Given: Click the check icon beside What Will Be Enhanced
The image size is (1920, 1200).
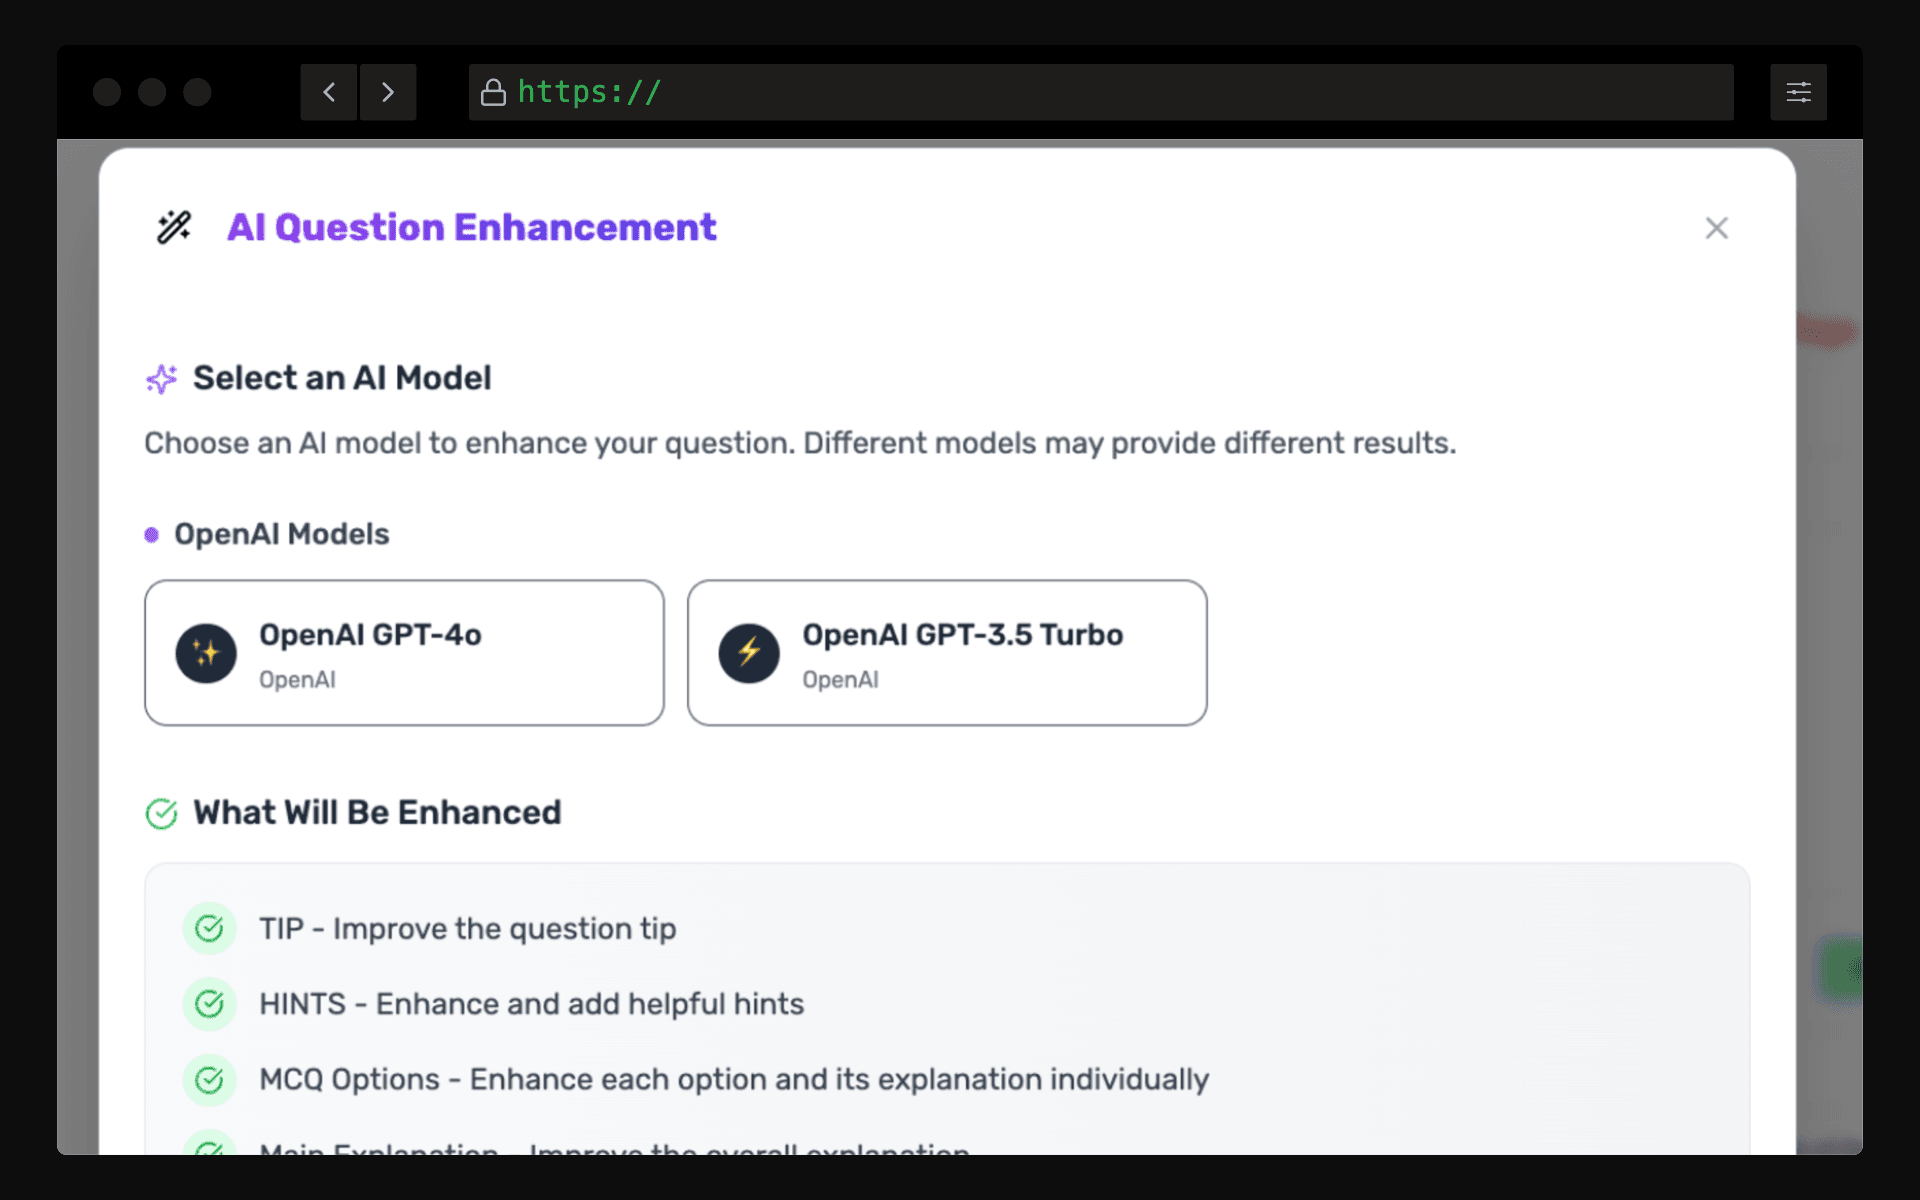Looking at the screenshot, I should click(x=161, y=814).
